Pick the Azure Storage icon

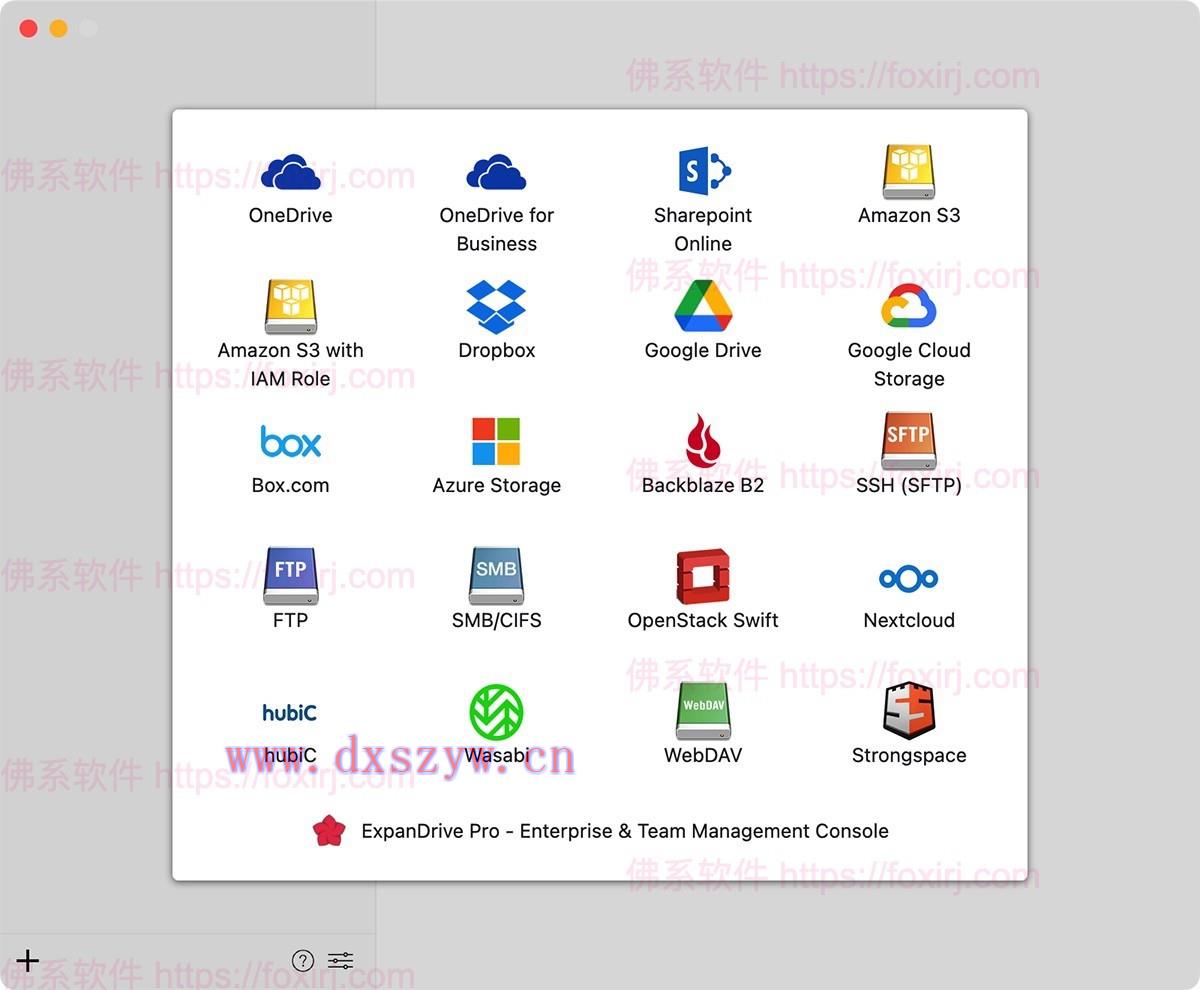click(496, 441)
